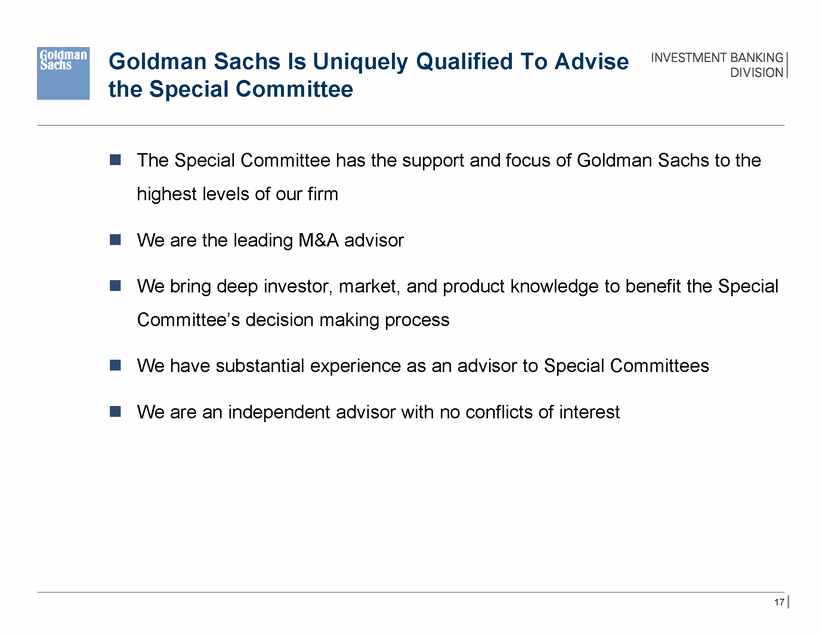Click the bullet beside independent advisor
822x635 pixels.
tap(115, 411)
